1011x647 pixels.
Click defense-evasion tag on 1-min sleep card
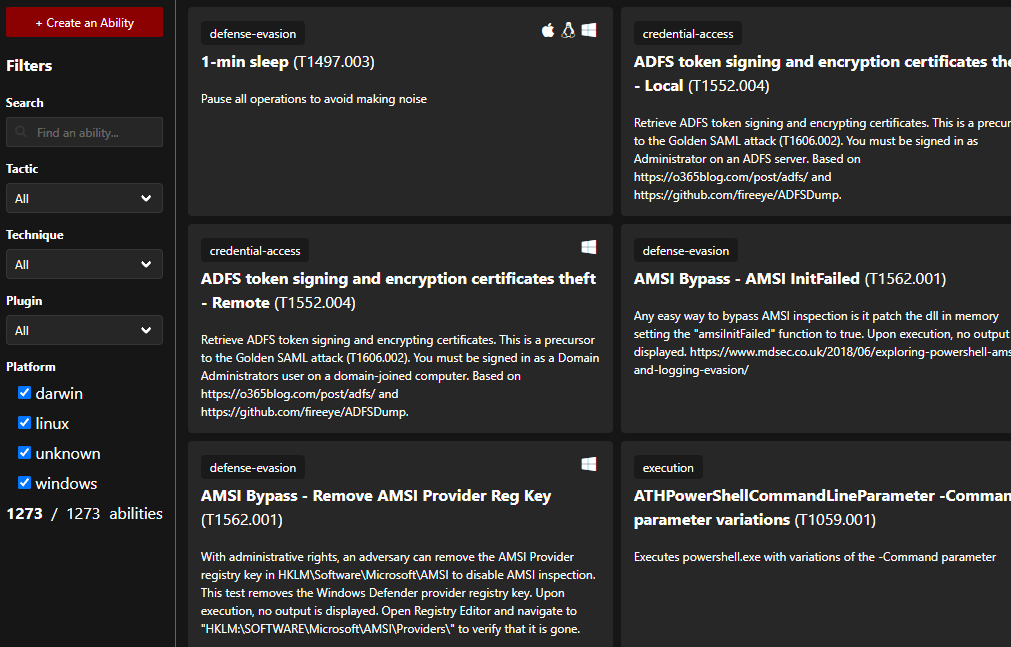tap(253, 34)
